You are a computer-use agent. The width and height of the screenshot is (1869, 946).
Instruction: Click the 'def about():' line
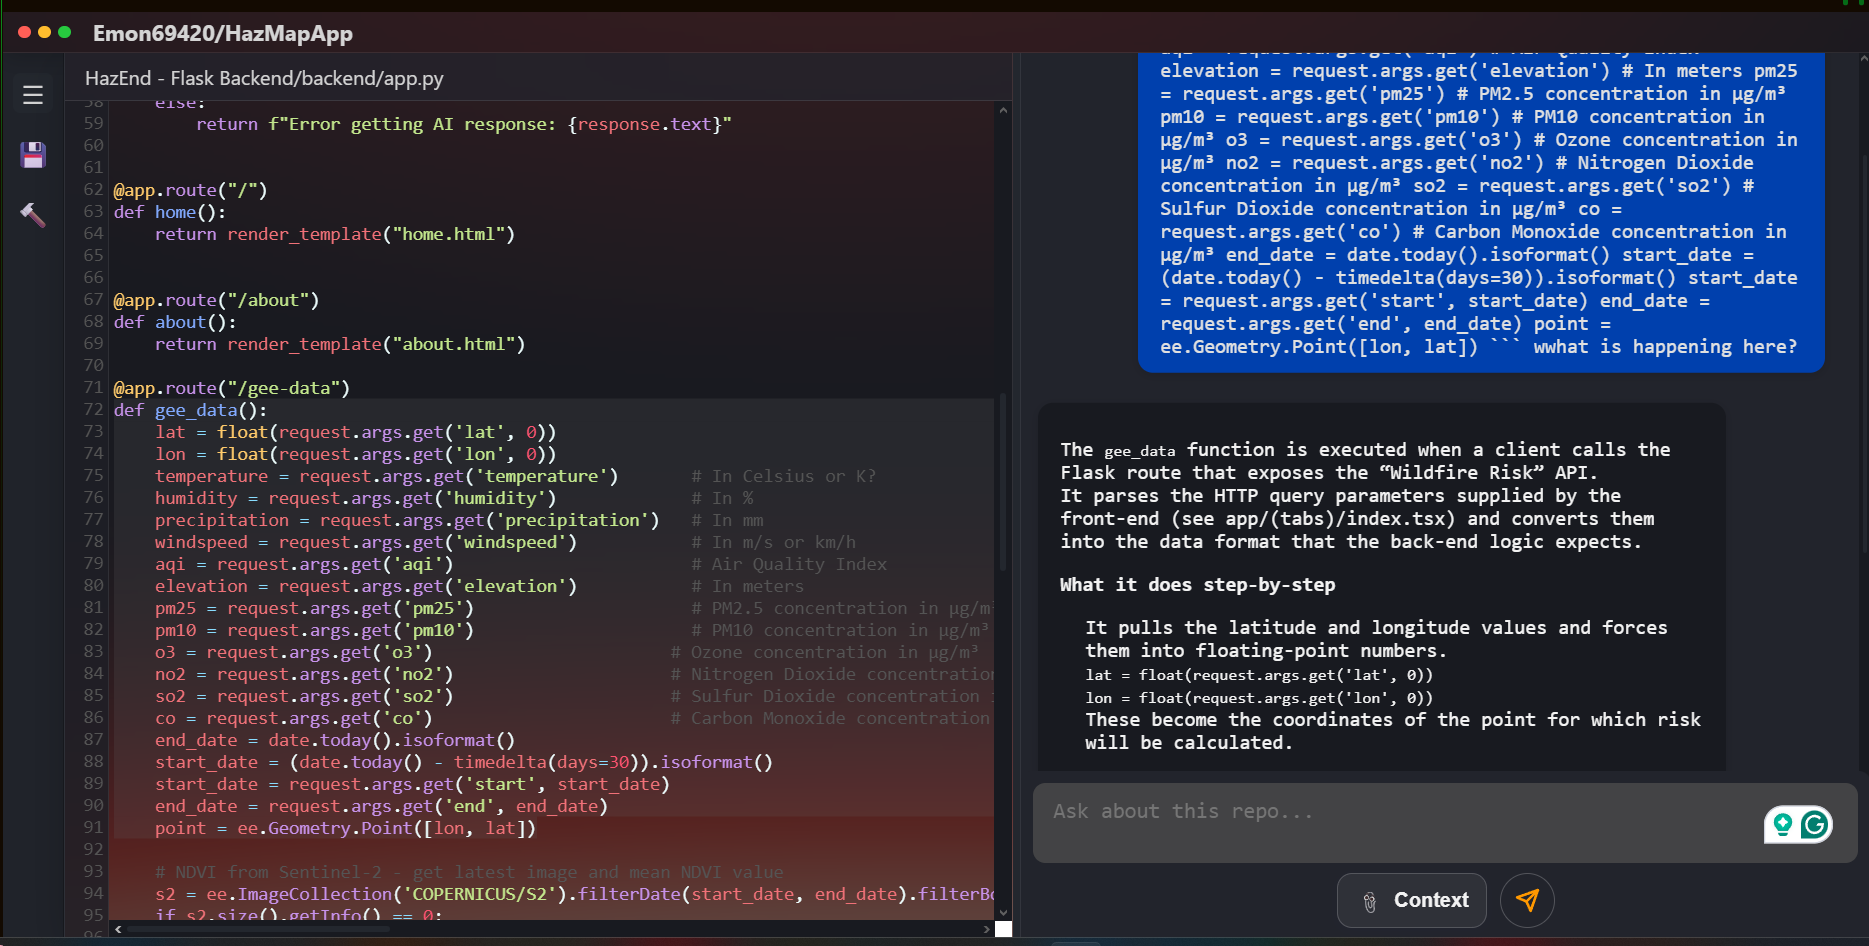175,322
